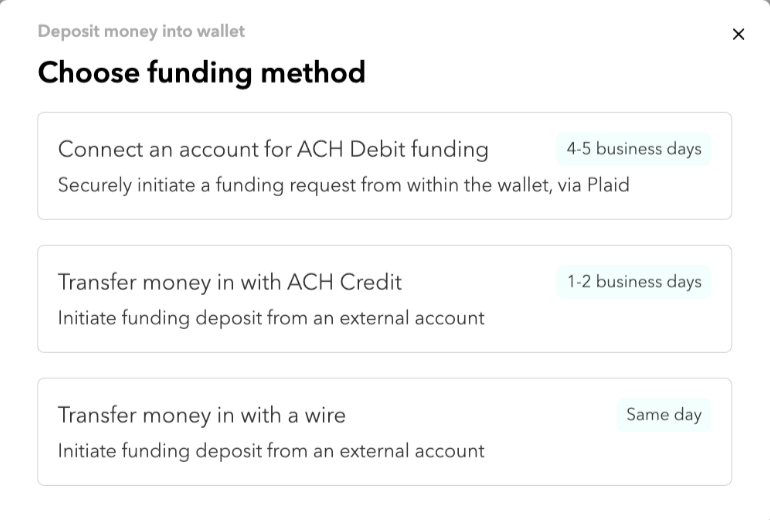770x520 pixels.
Task: Click the description under the wire transfer title
Action: coord(271,451)
